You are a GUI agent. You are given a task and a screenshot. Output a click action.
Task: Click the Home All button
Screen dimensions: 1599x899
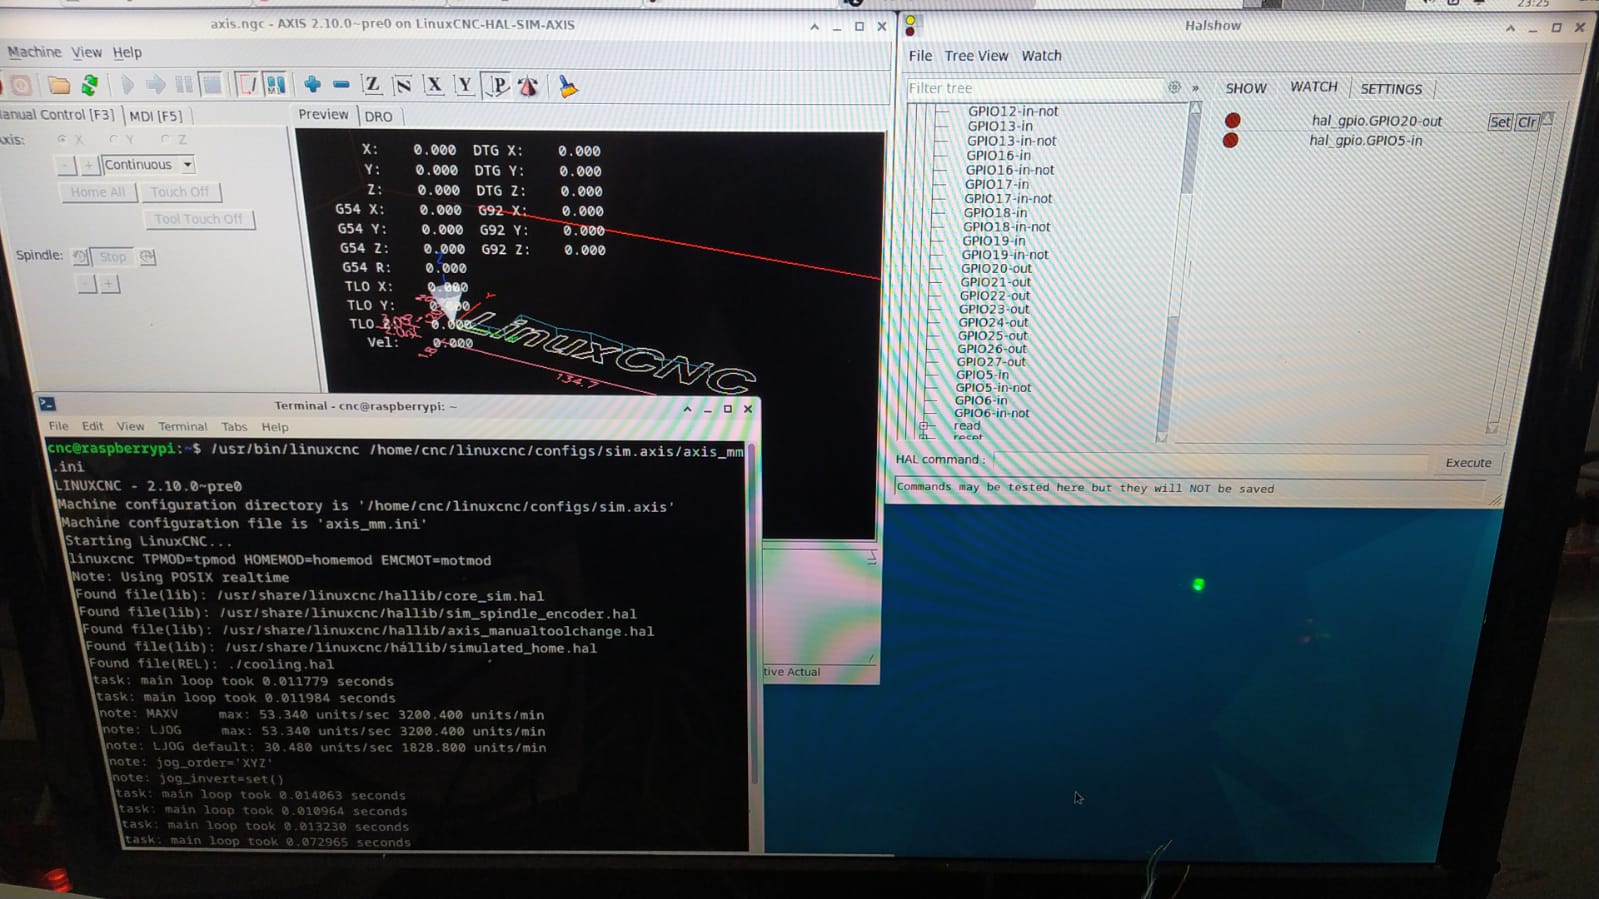pyautogui.click(x=97, y=192)
